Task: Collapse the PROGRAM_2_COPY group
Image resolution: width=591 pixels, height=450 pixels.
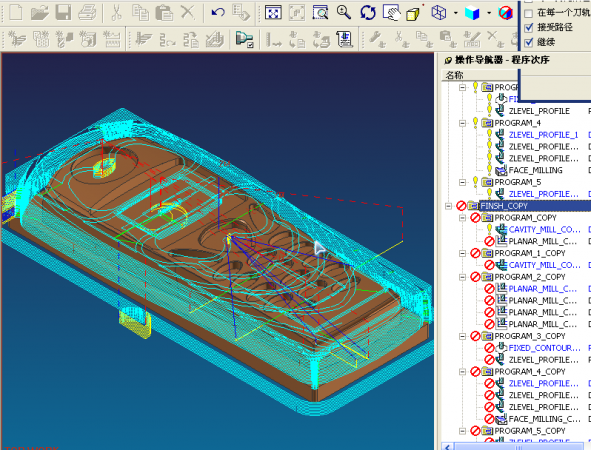Action: point(462,277)
